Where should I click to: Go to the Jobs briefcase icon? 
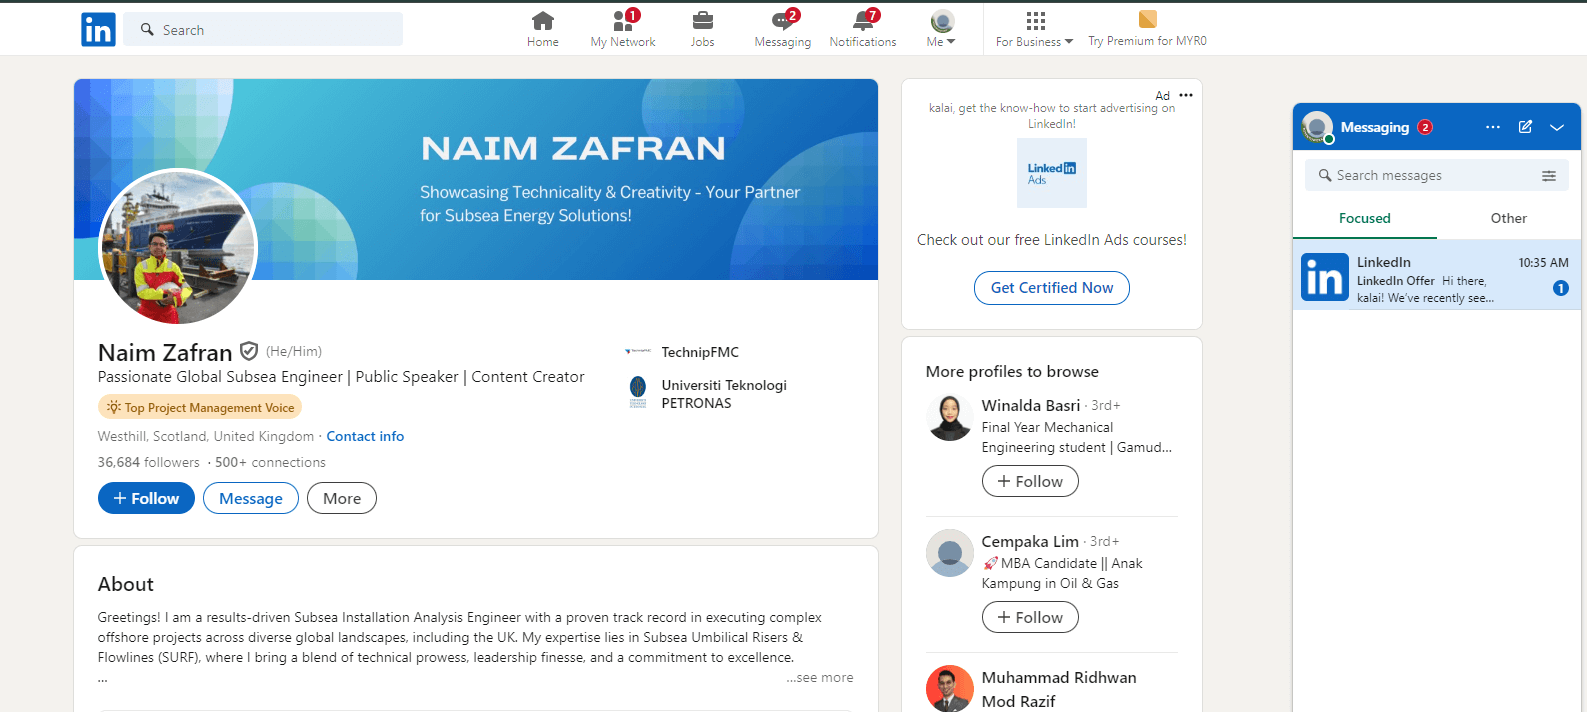(x=703, y=21)
